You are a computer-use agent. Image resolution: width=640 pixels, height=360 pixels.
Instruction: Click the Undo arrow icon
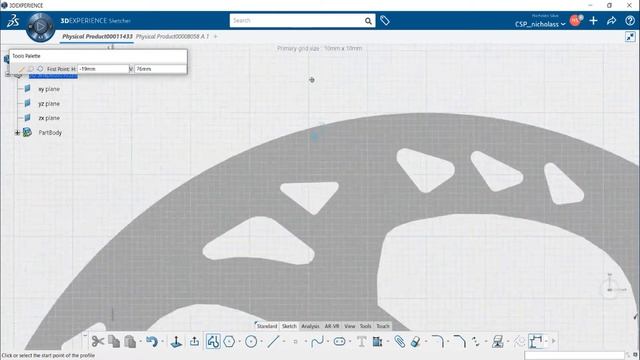152,341
